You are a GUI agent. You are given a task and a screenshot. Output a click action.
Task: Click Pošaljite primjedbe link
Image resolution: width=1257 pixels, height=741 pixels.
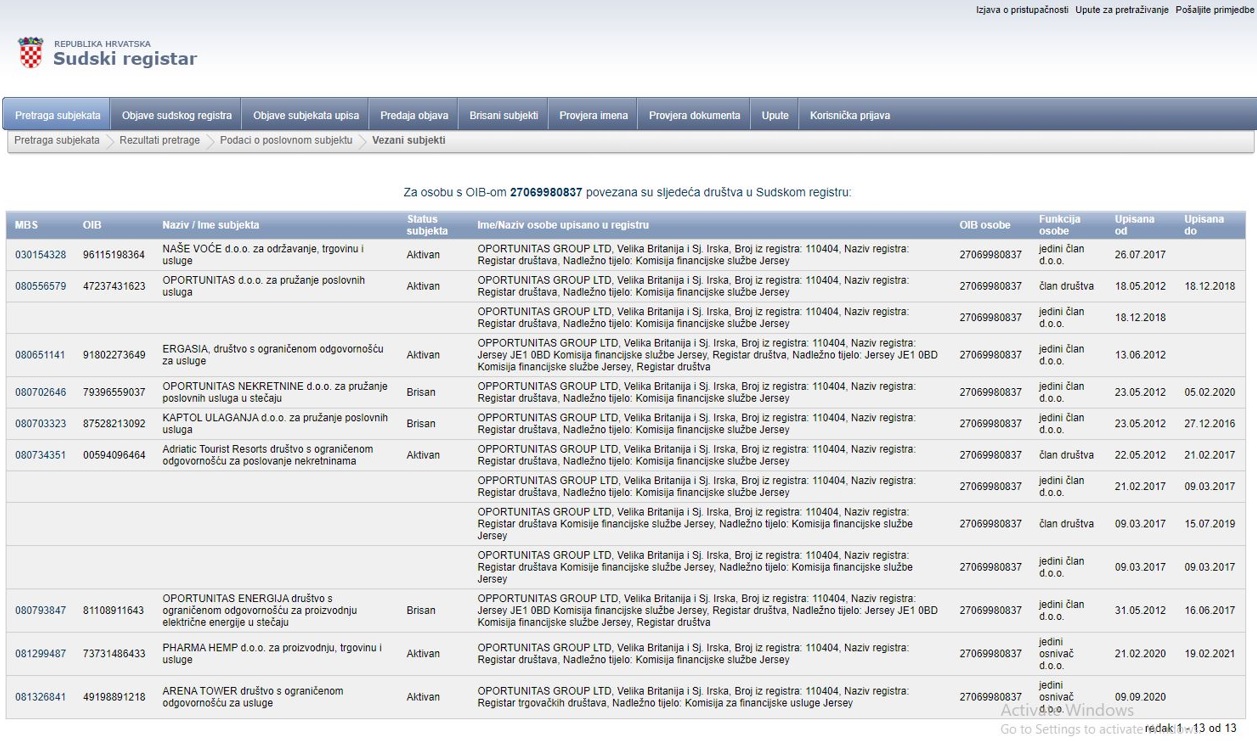tap(1214, 10)
